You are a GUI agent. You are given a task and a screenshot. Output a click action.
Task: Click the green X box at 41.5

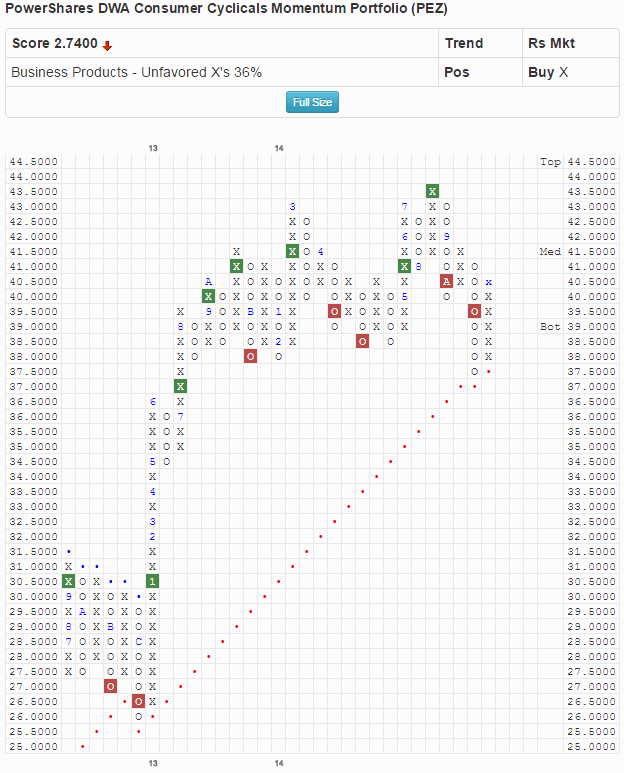tap(292, 251)
